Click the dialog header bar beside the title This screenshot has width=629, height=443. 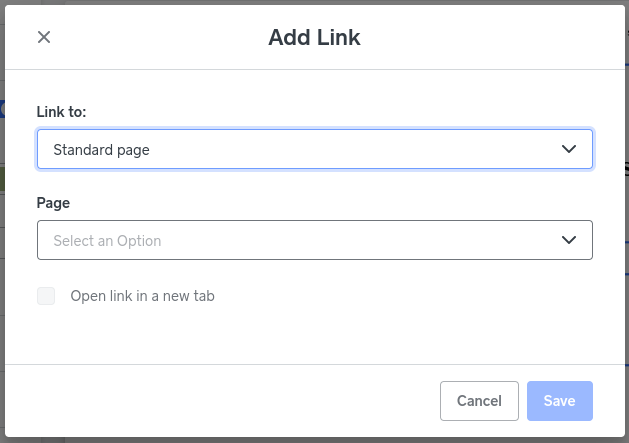[x=480, y=38]
